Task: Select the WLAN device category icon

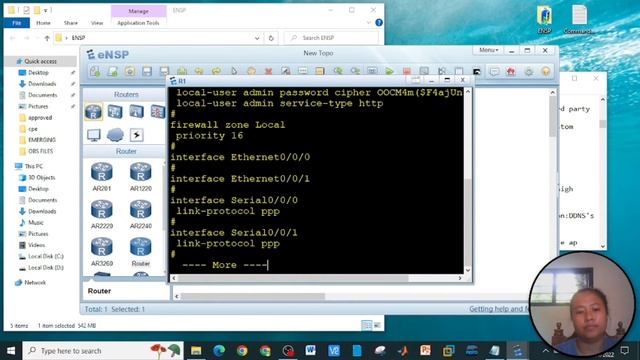Action: (136, 111)
